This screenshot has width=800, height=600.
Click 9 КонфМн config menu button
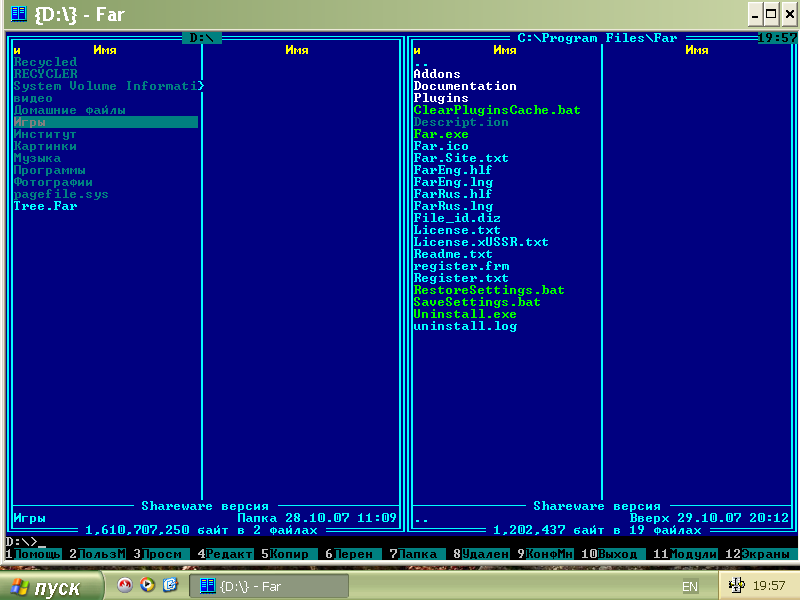click(x=545, y=554)
